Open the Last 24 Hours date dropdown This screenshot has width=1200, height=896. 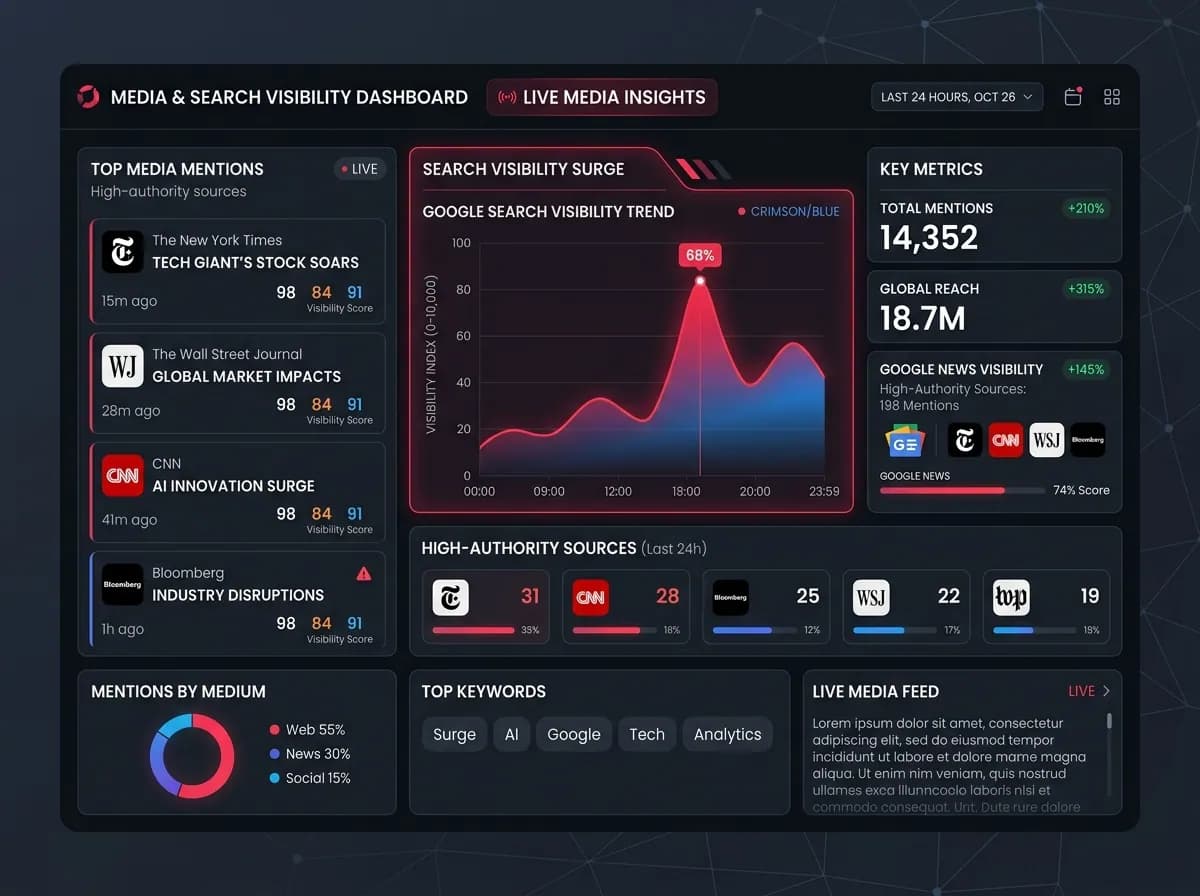[x=957, y=97]
